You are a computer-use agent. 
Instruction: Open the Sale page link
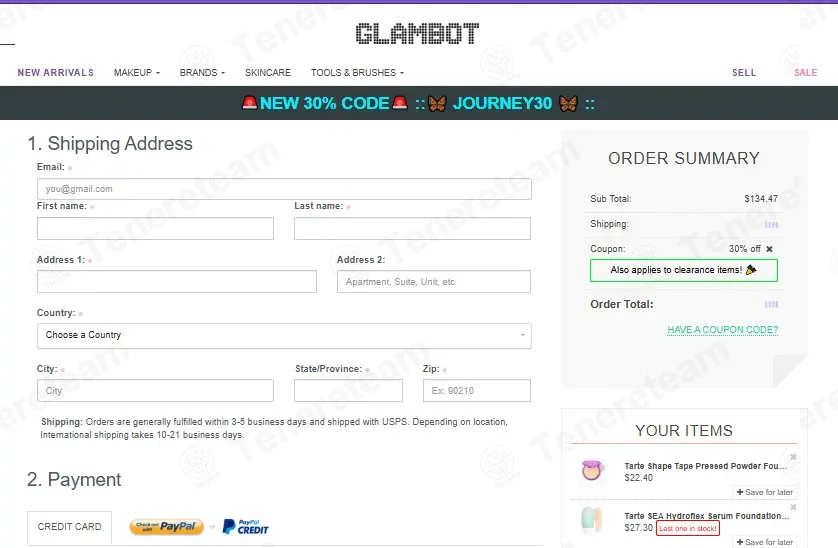(x=805, y=73)
